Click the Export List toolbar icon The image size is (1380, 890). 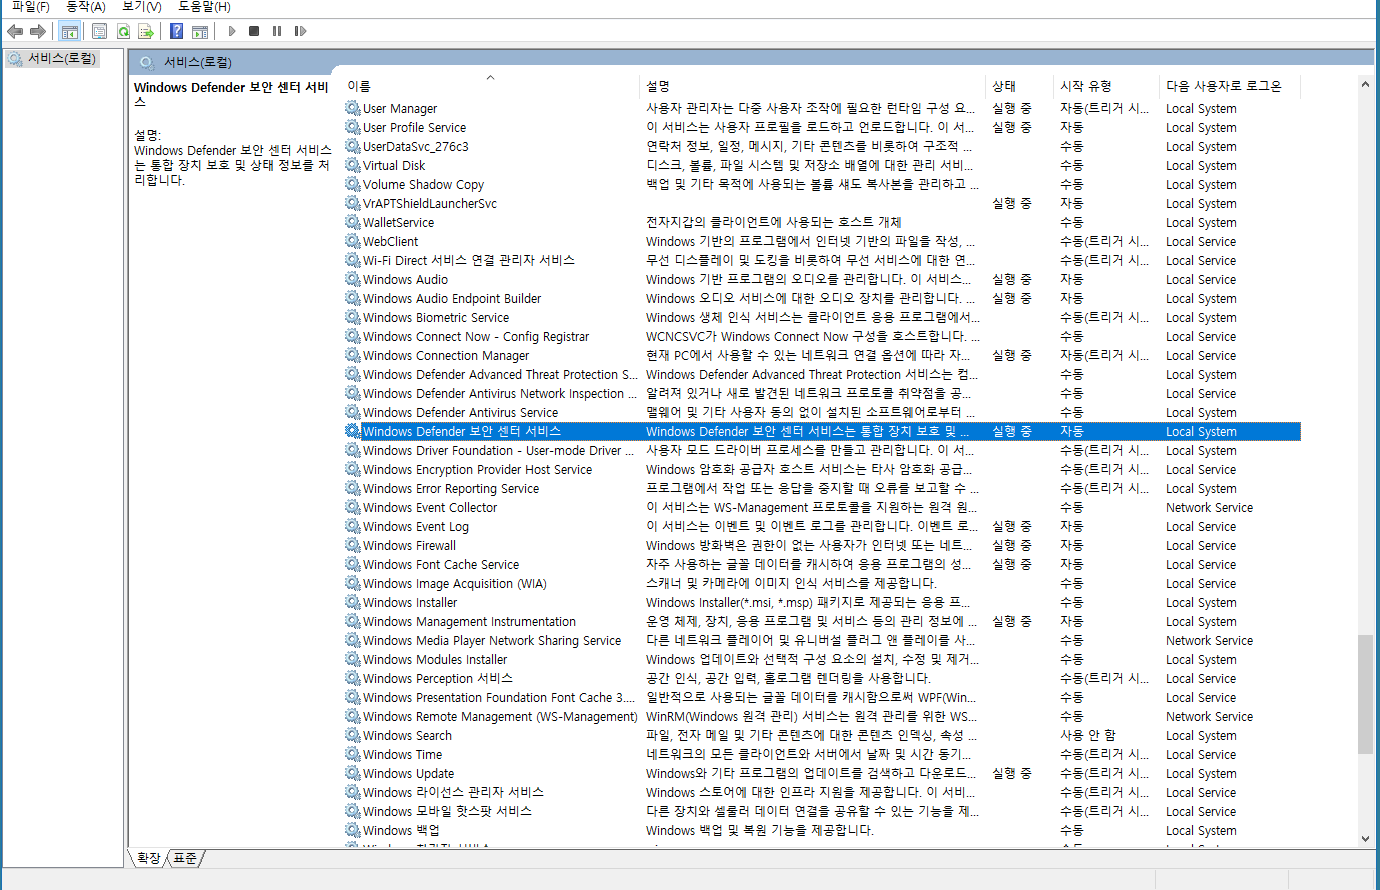tap(146, 31)
